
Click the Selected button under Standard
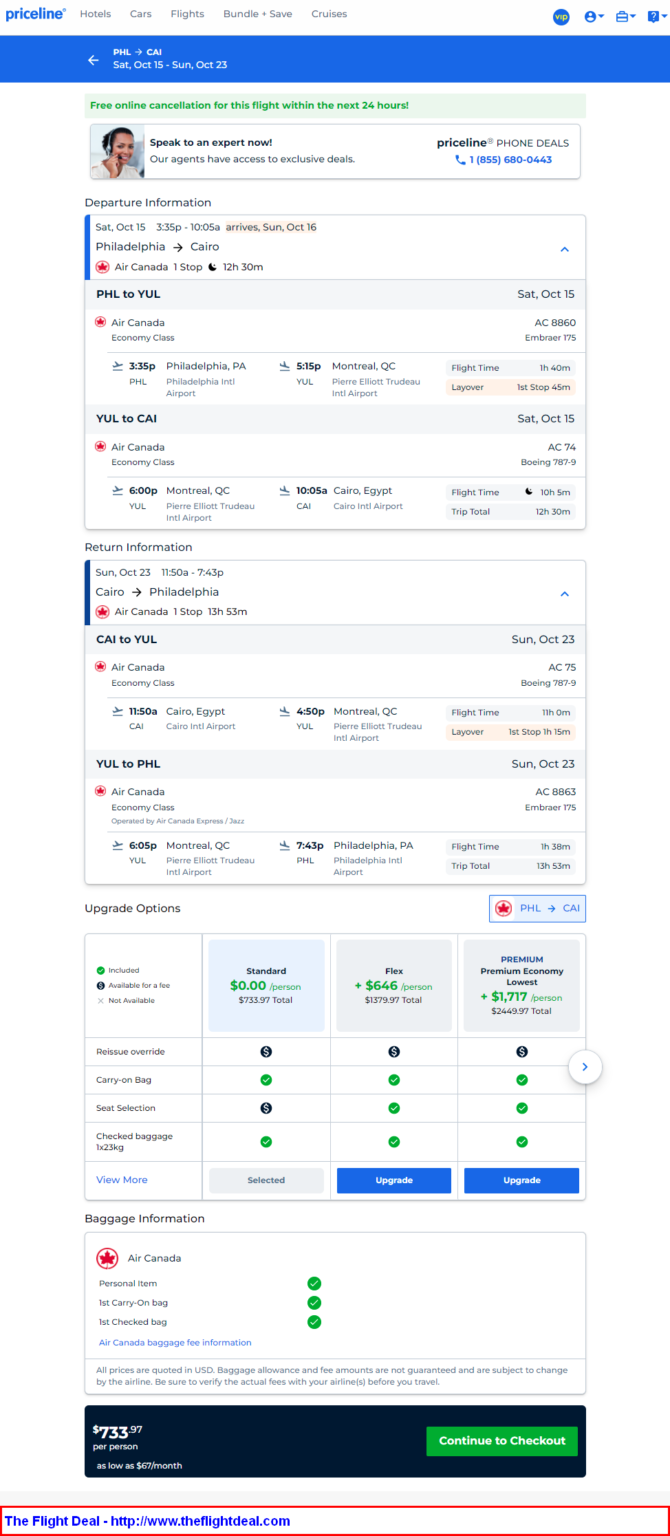click(x=266, y=1180)
